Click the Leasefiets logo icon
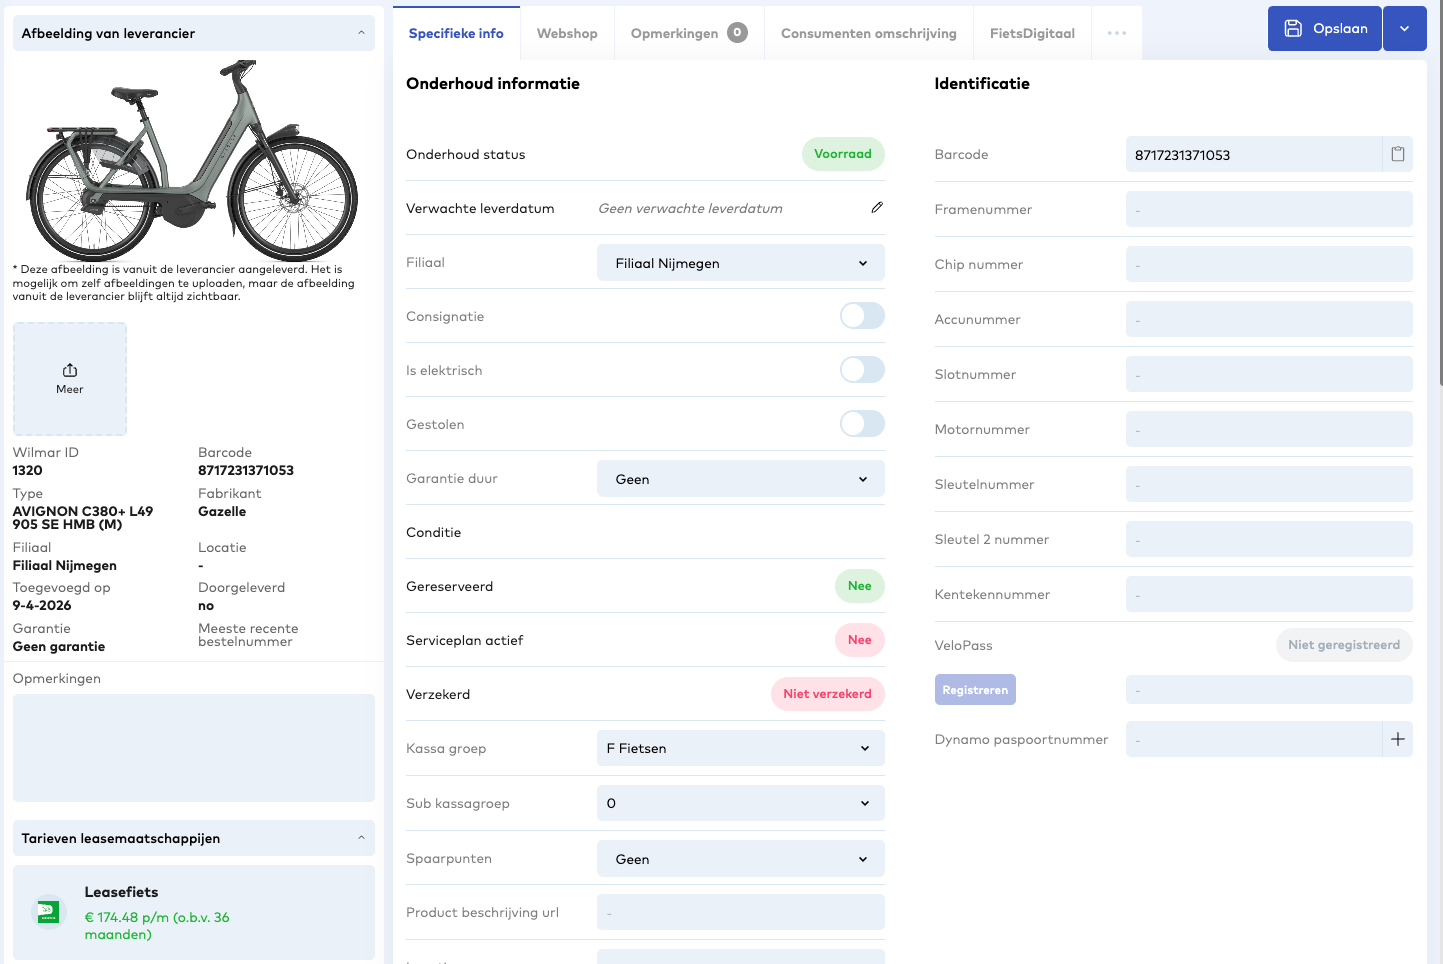 [x=48, y=912]
